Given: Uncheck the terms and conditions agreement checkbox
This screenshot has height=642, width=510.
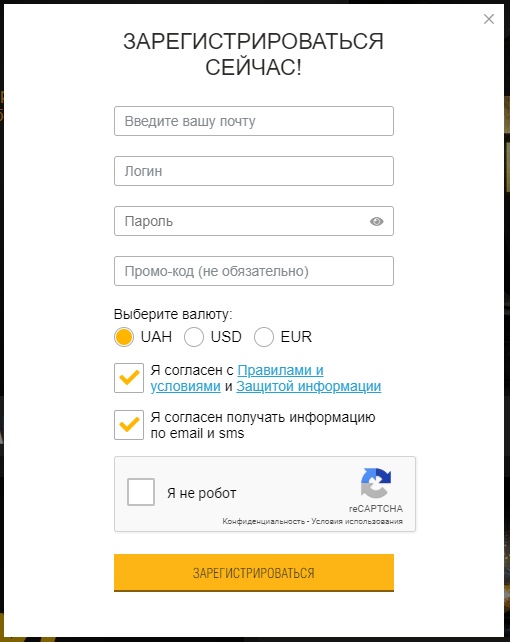Looking at the screenshot, I should click(129, 378).
